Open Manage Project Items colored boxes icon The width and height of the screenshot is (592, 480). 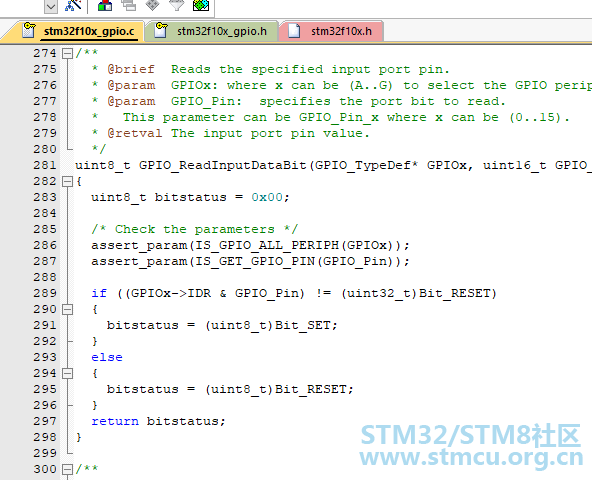click(x=105, y=5)
